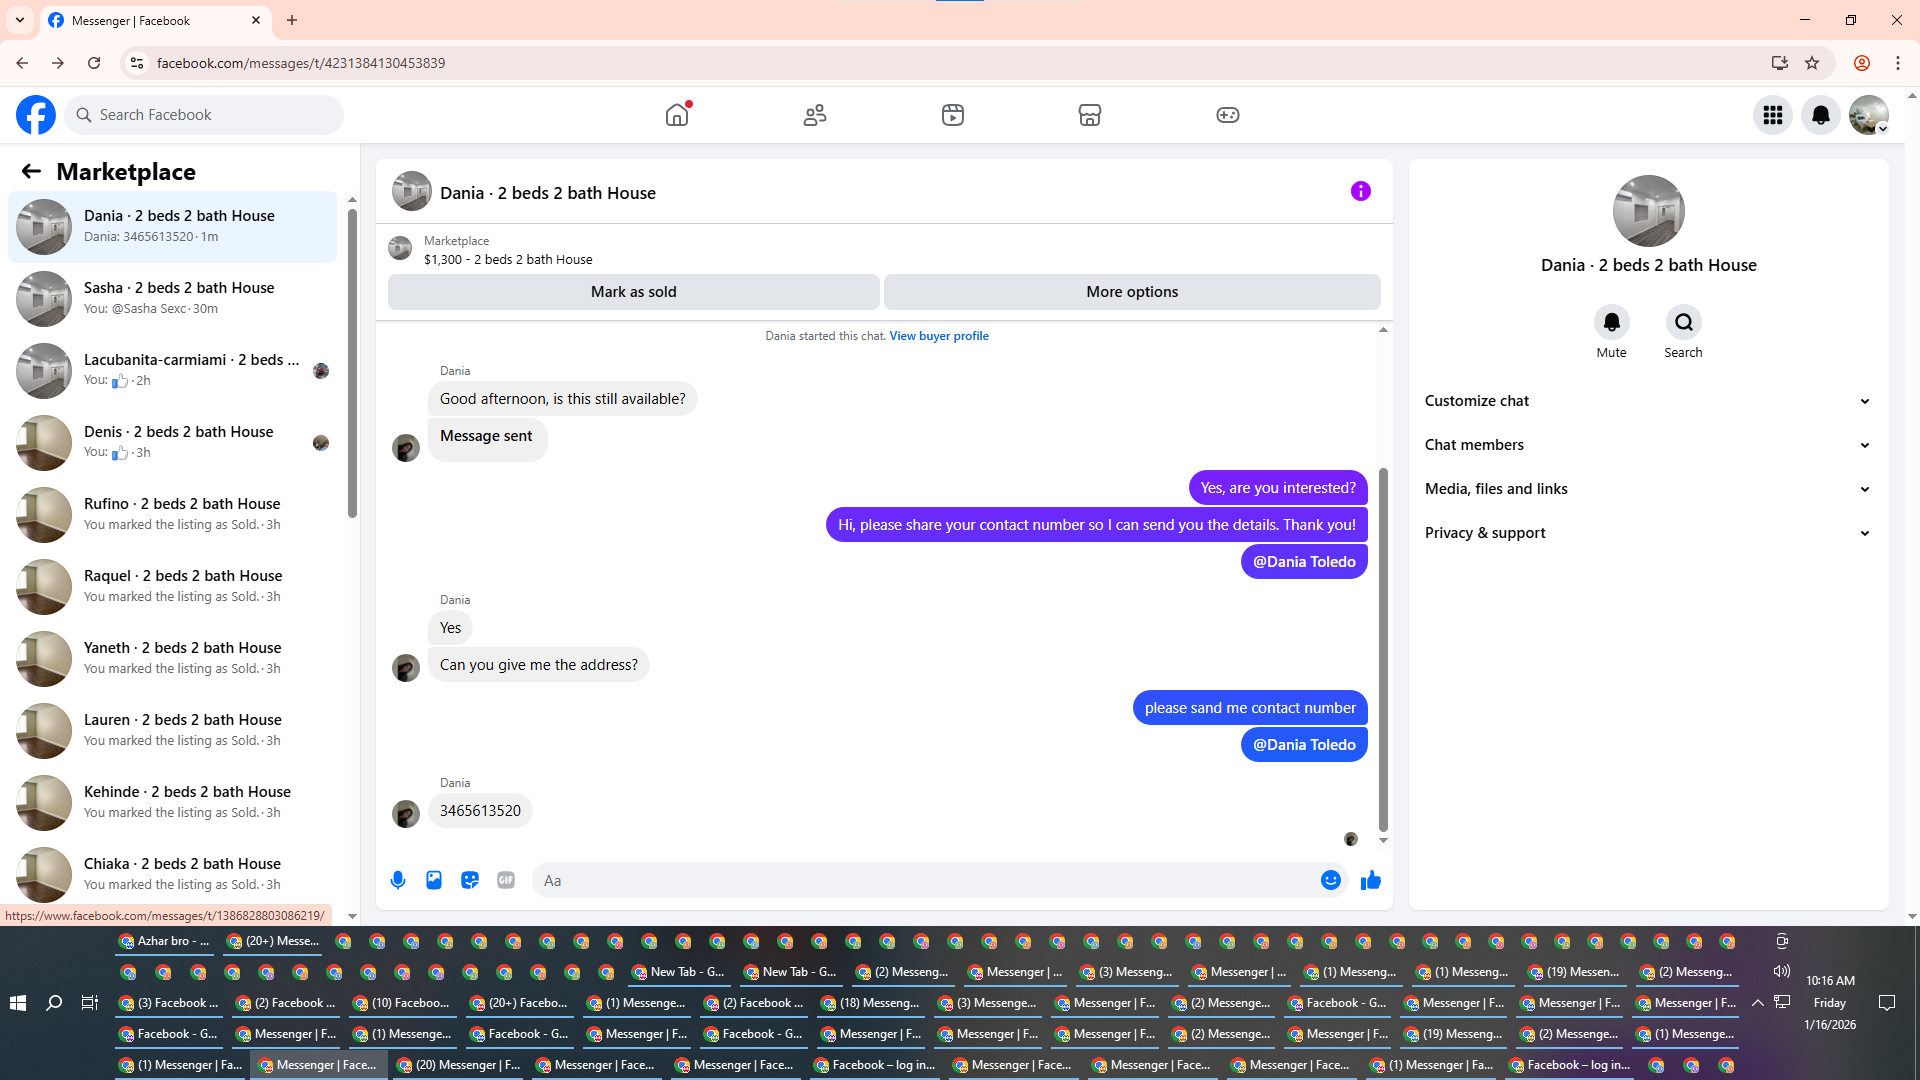Mute this conversation with the bell button

tap(1611, 322)
